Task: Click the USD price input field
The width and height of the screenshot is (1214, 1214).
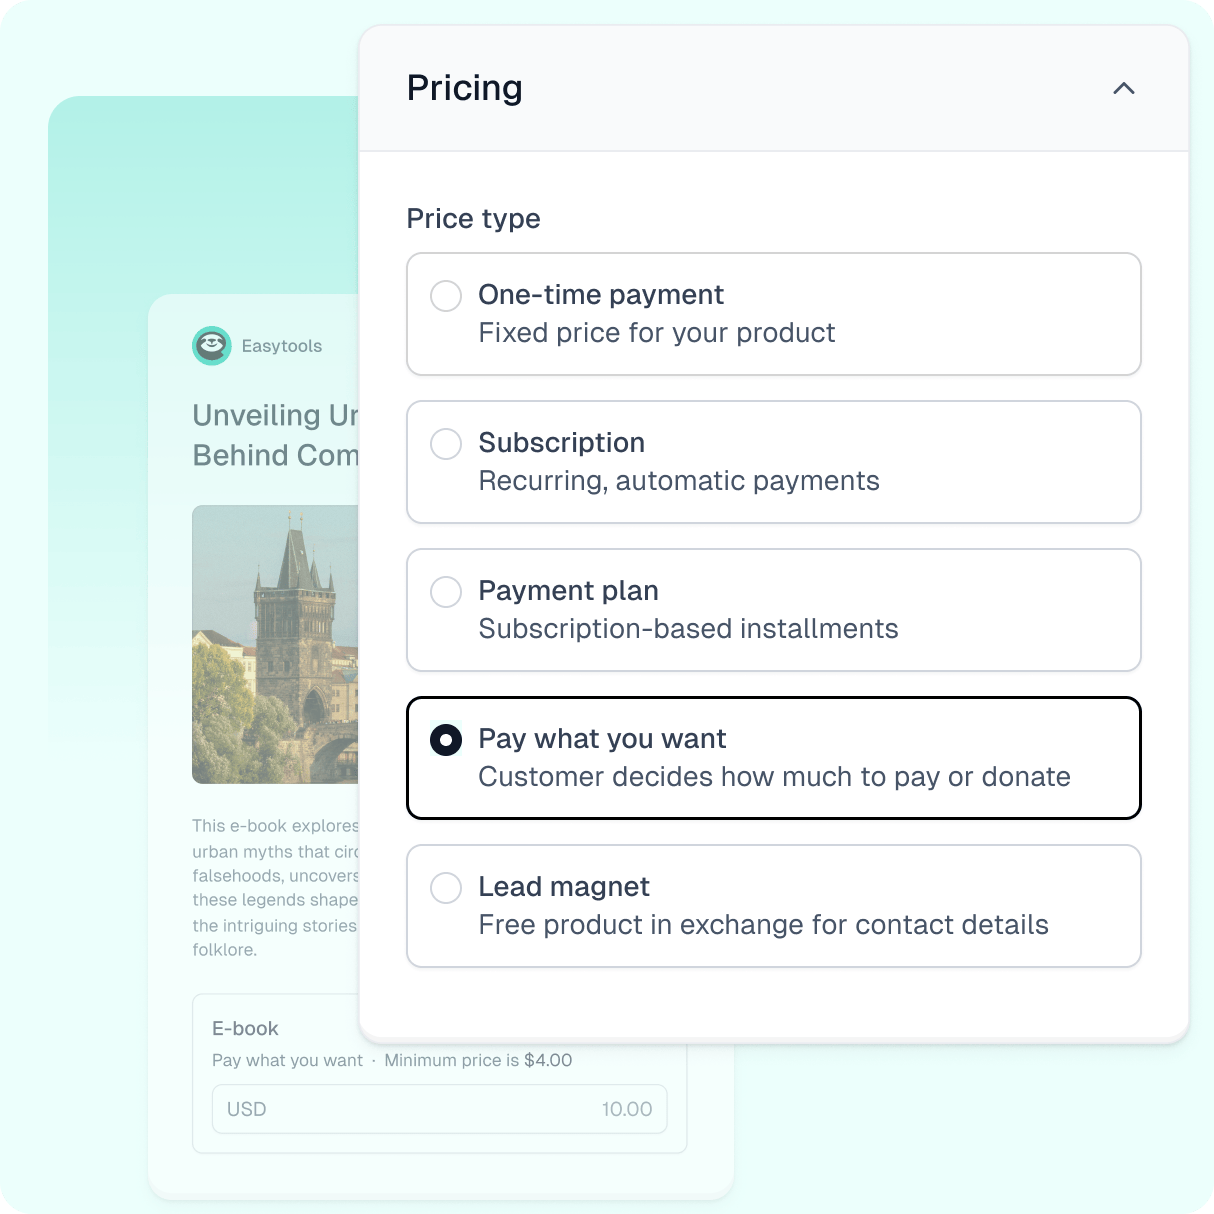Action: click(x=439, y=1109)
